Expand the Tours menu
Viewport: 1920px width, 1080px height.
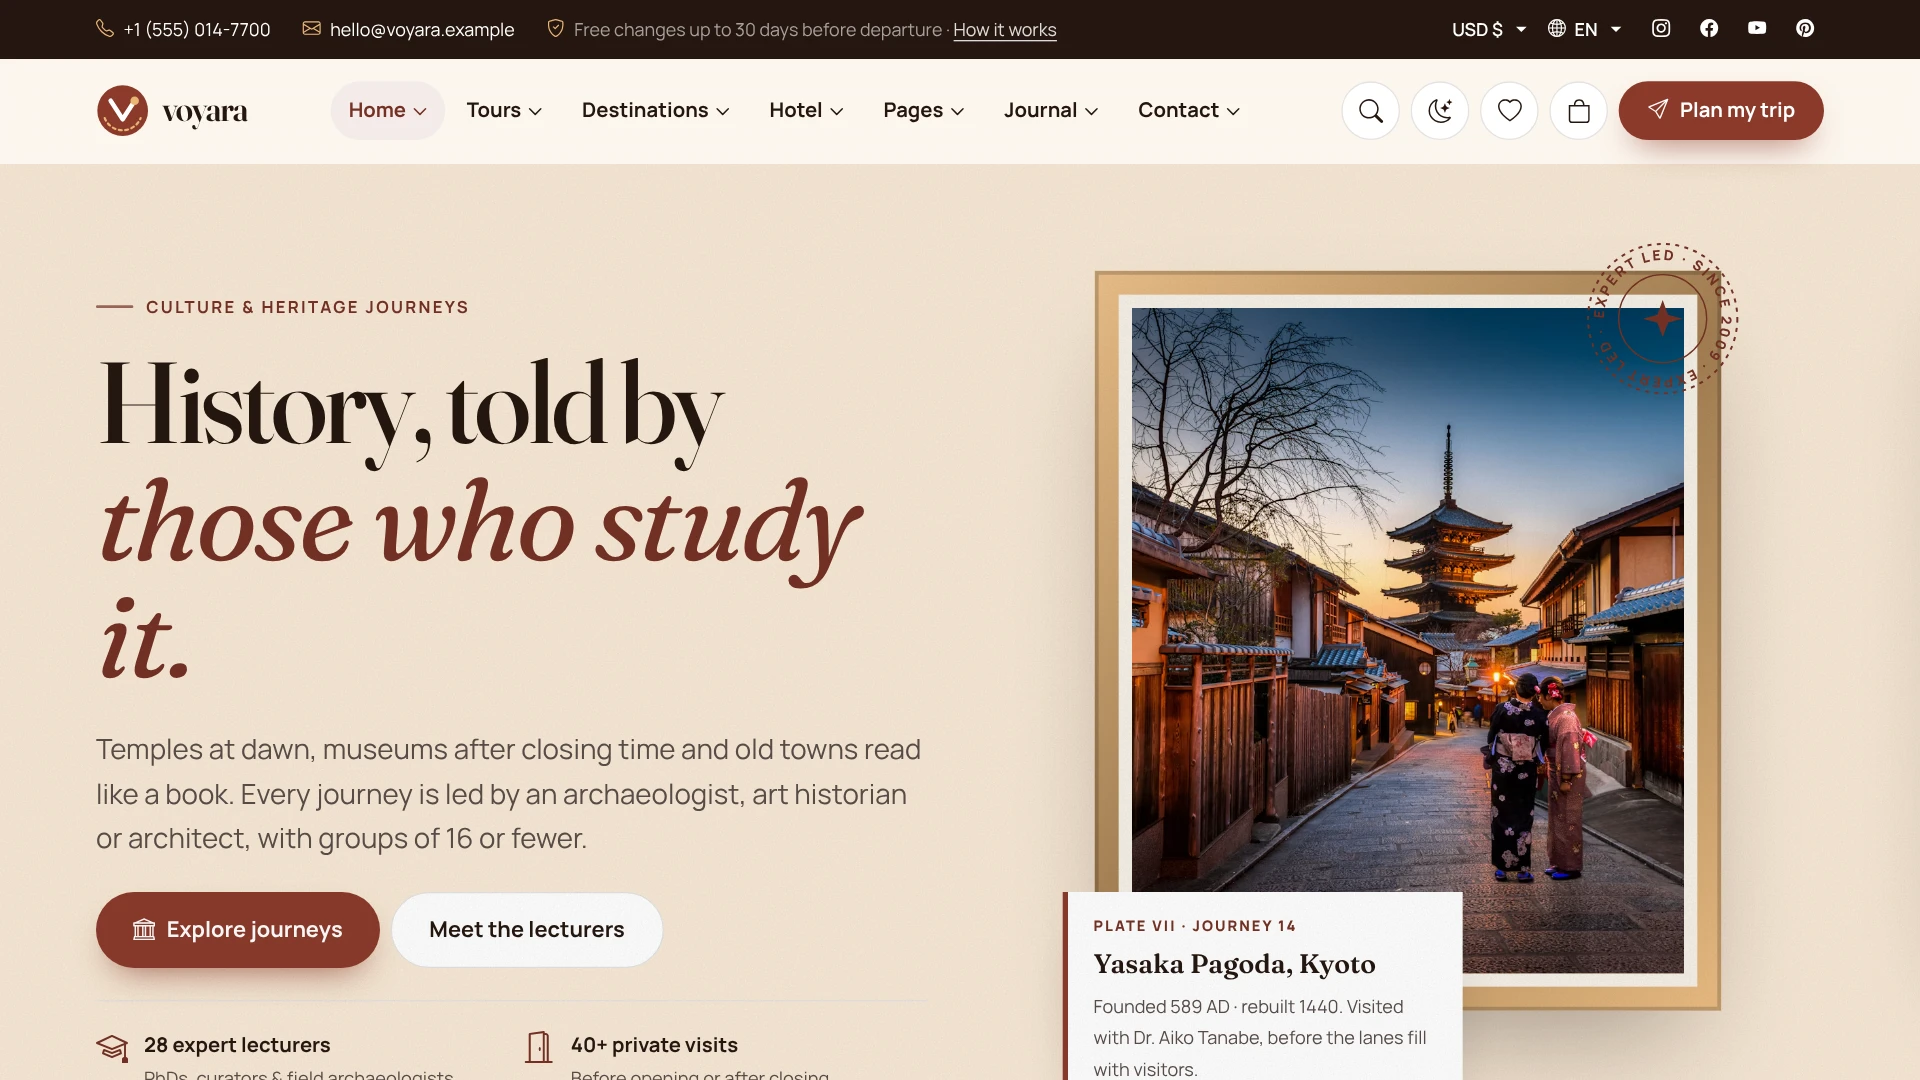pos(504,110)
